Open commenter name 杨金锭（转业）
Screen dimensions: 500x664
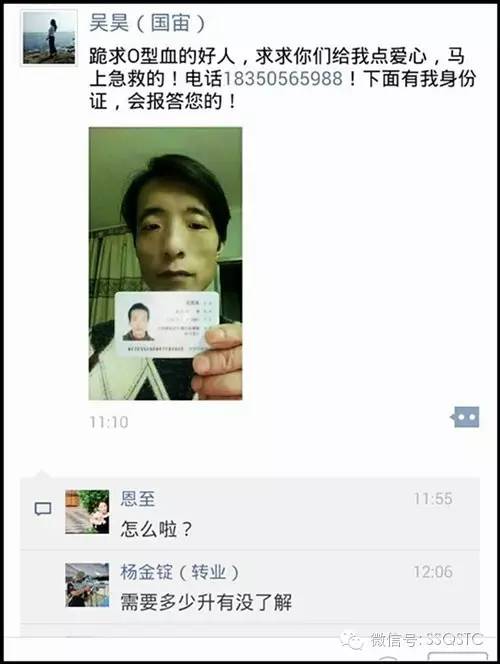[180, 572]
